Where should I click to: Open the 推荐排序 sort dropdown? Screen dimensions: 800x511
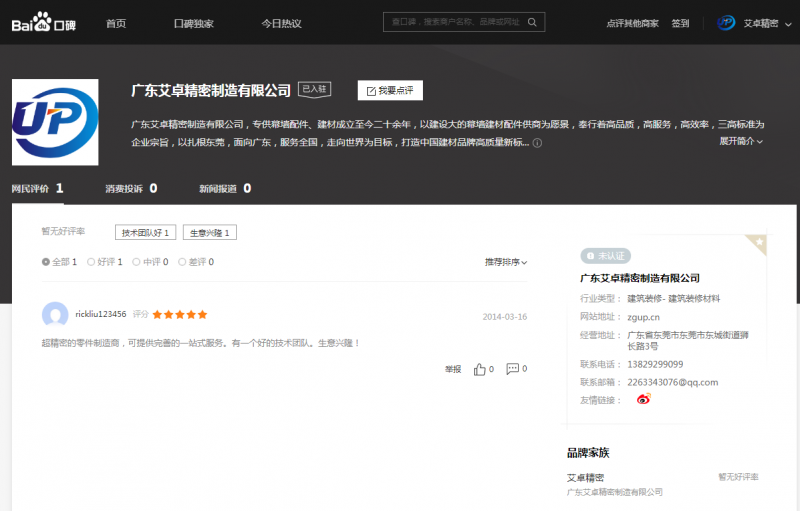[x=506, y=262]
